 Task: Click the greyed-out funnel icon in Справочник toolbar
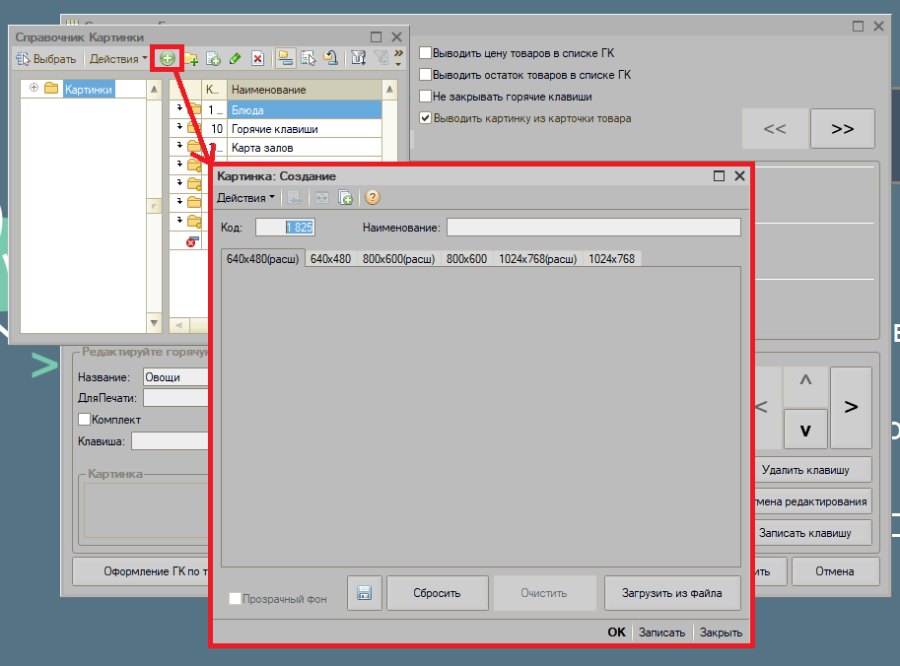pos(380,58)
